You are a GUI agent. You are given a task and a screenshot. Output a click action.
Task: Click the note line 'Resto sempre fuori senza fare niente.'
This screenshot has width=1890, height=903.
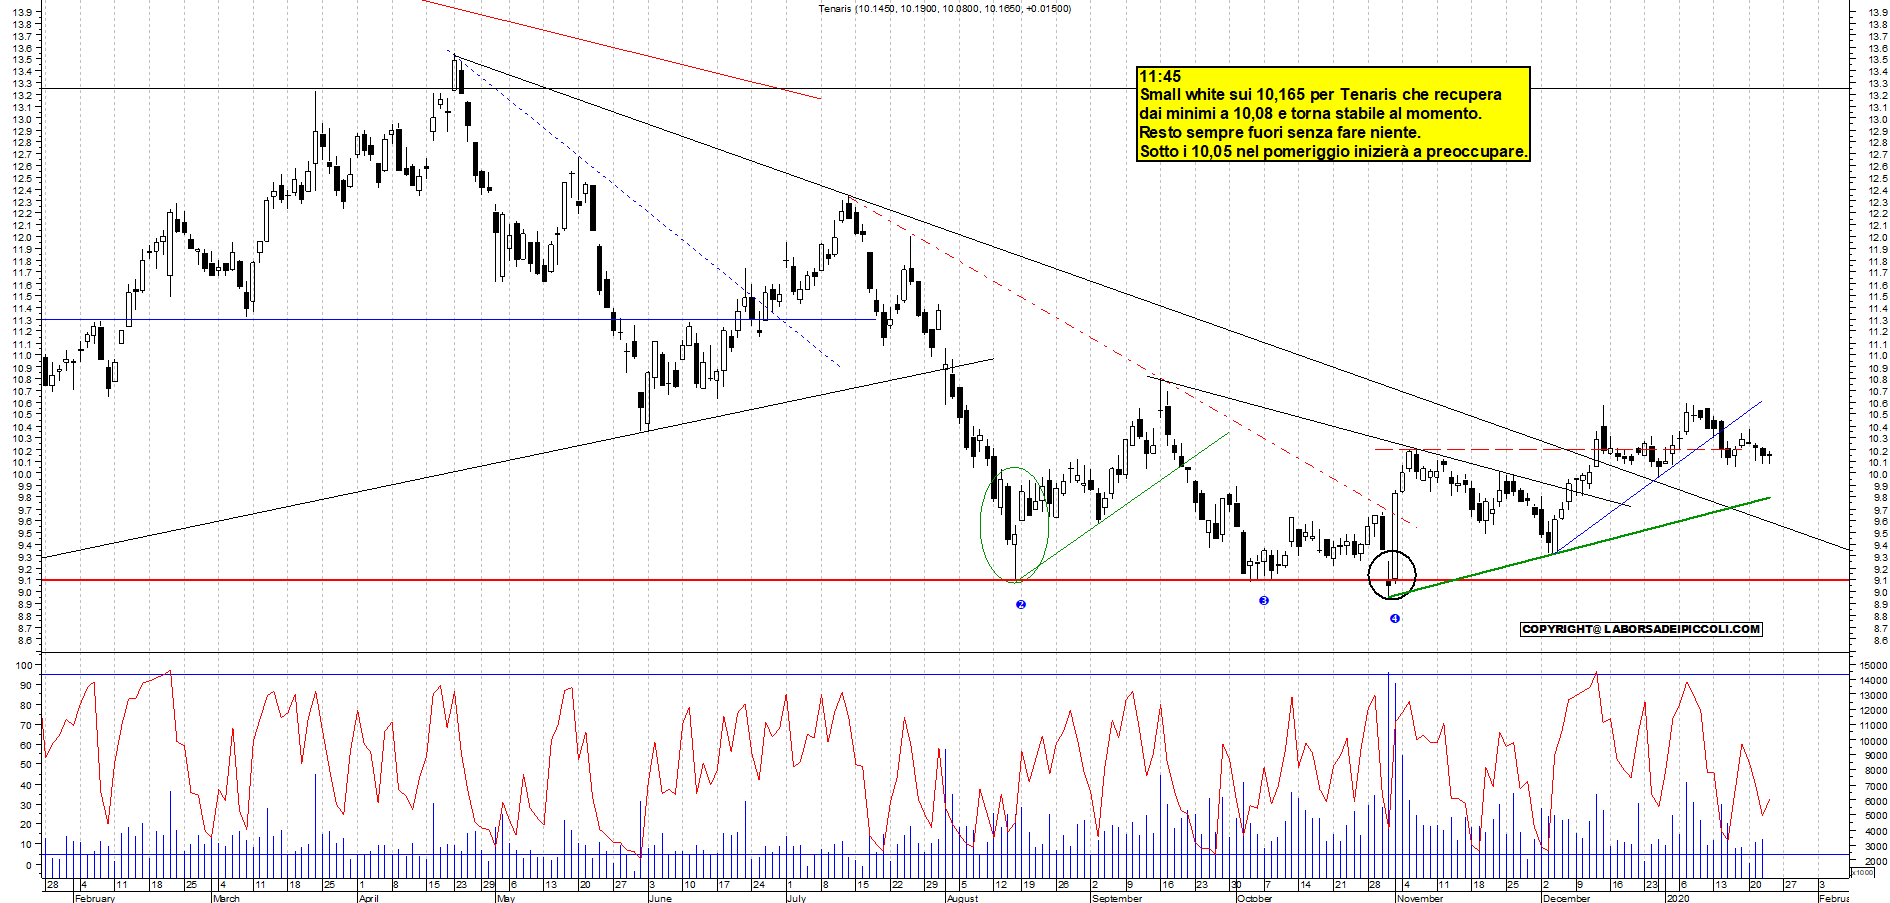1279,132
